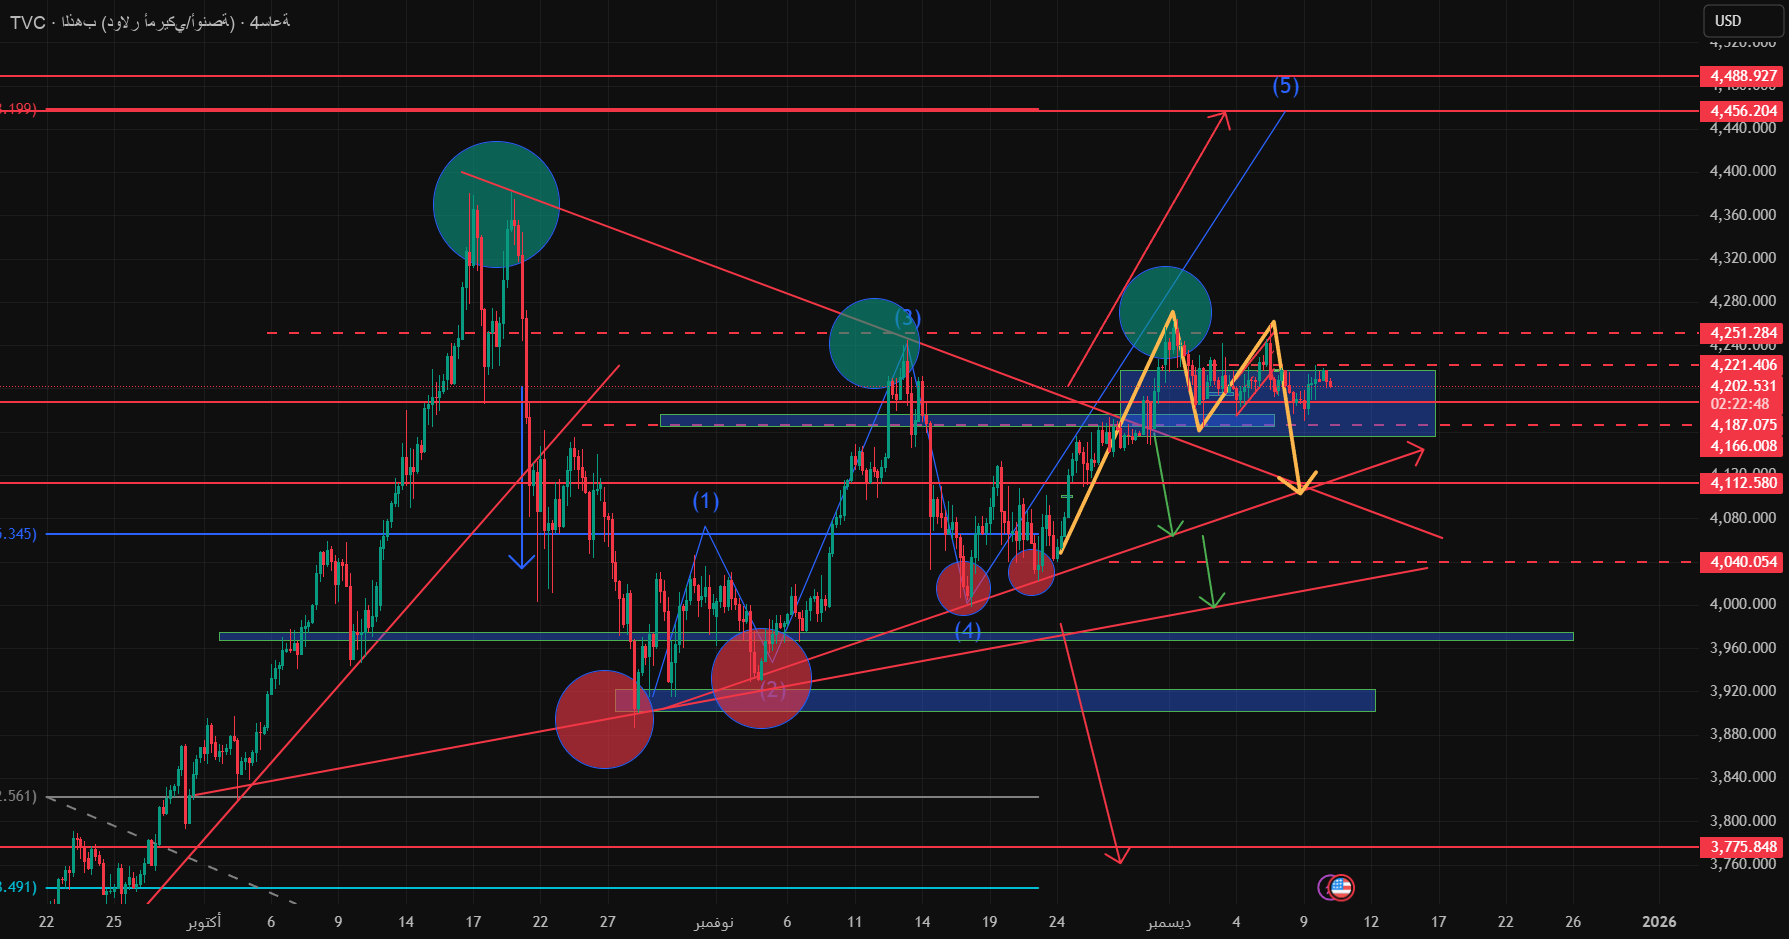Open the USD currency selector
This screenshot has width=1789, height=939.
(x=1743, y=21)
